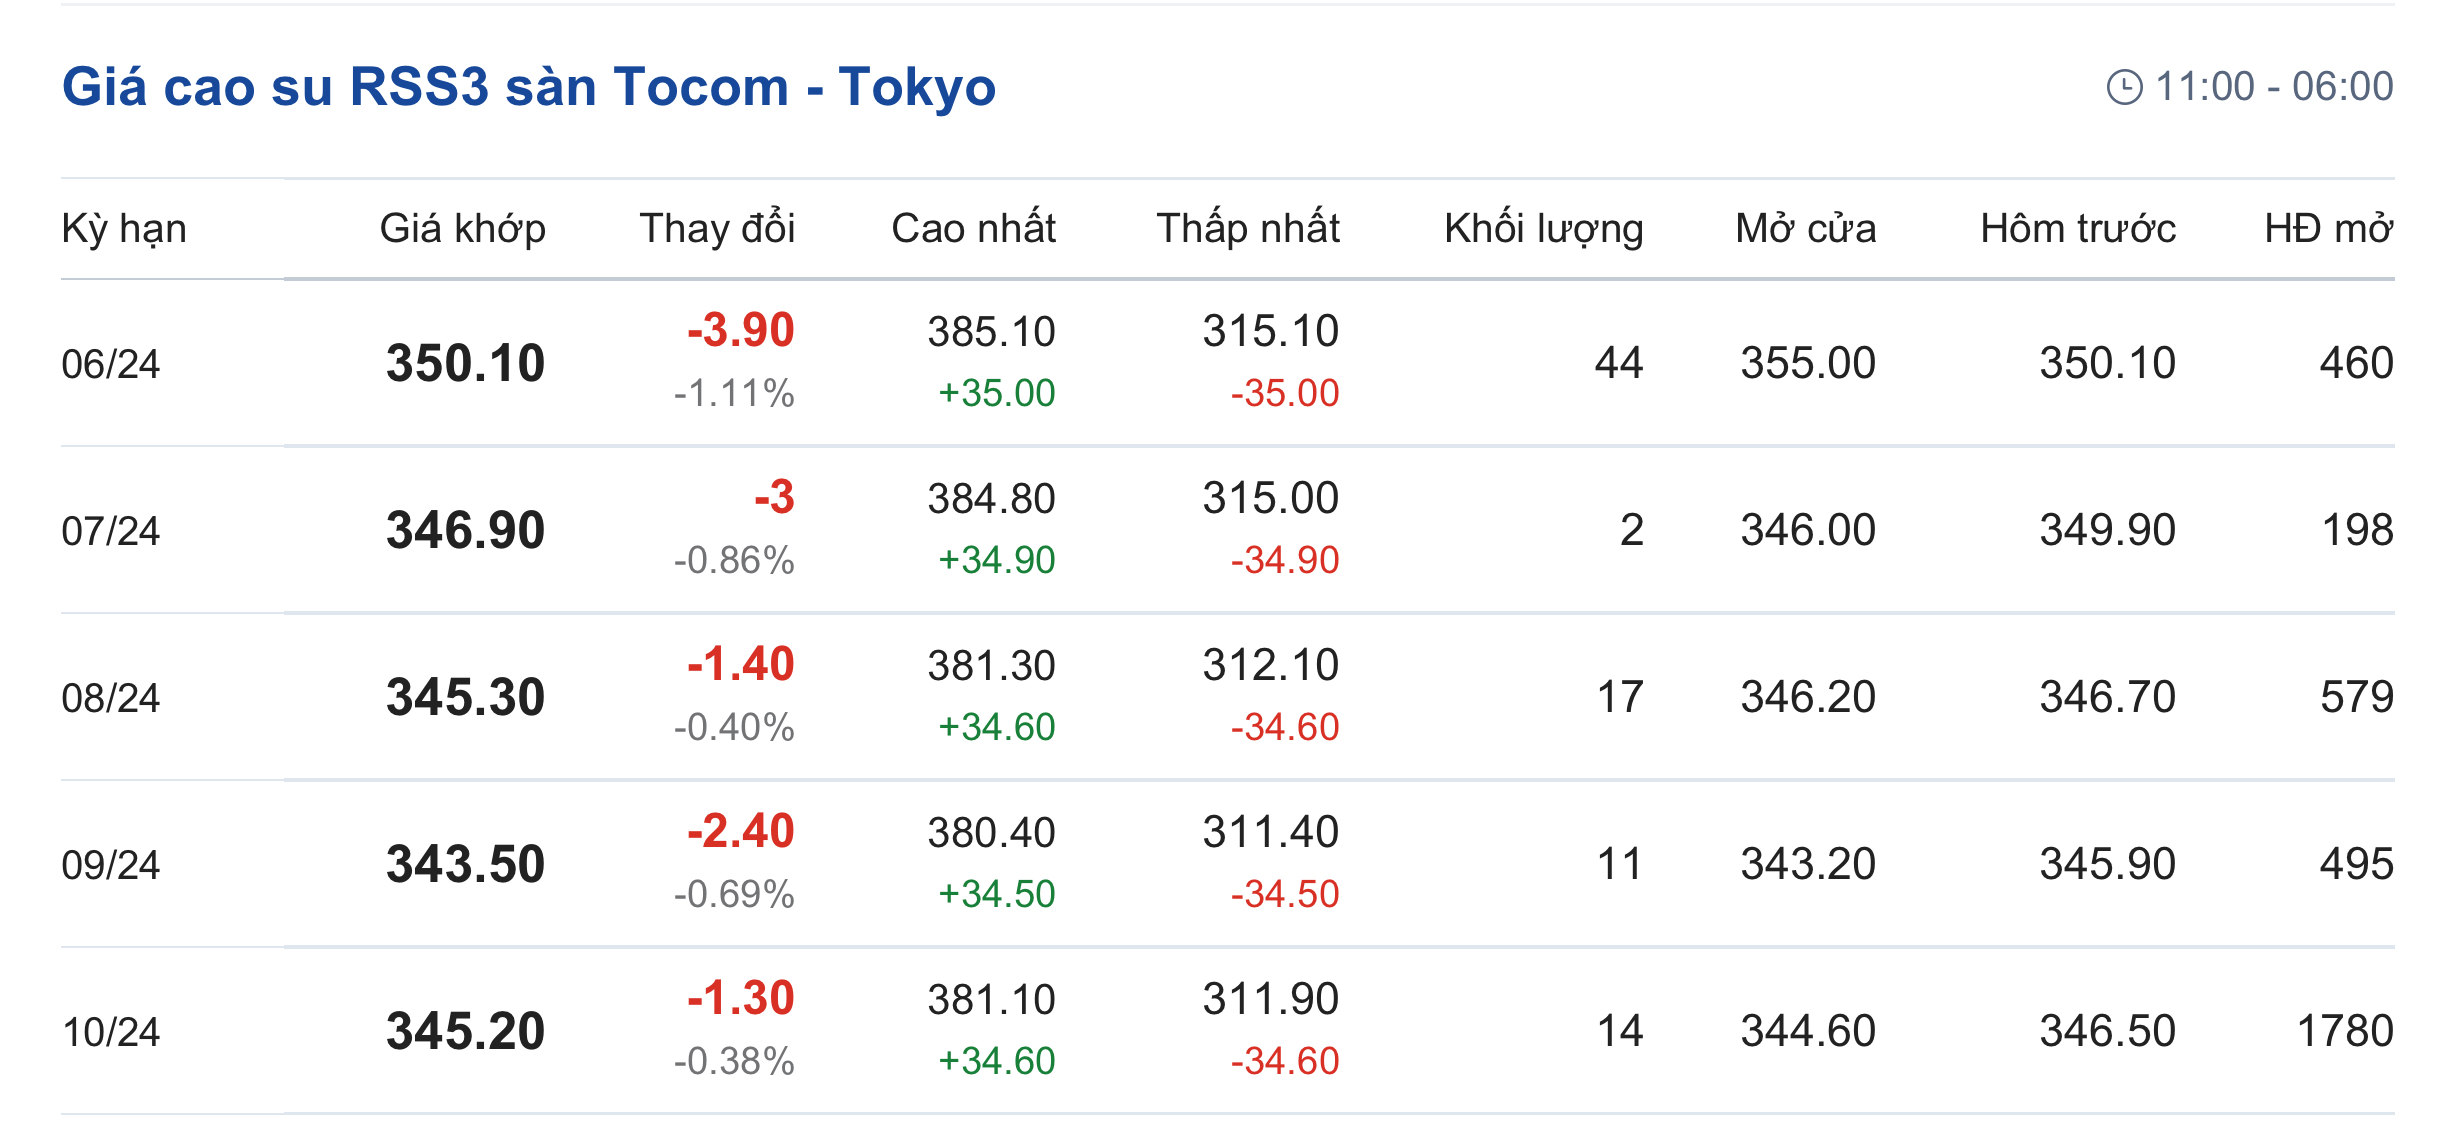Click the 11:00 - 06:00 time range

point(2273,87)
